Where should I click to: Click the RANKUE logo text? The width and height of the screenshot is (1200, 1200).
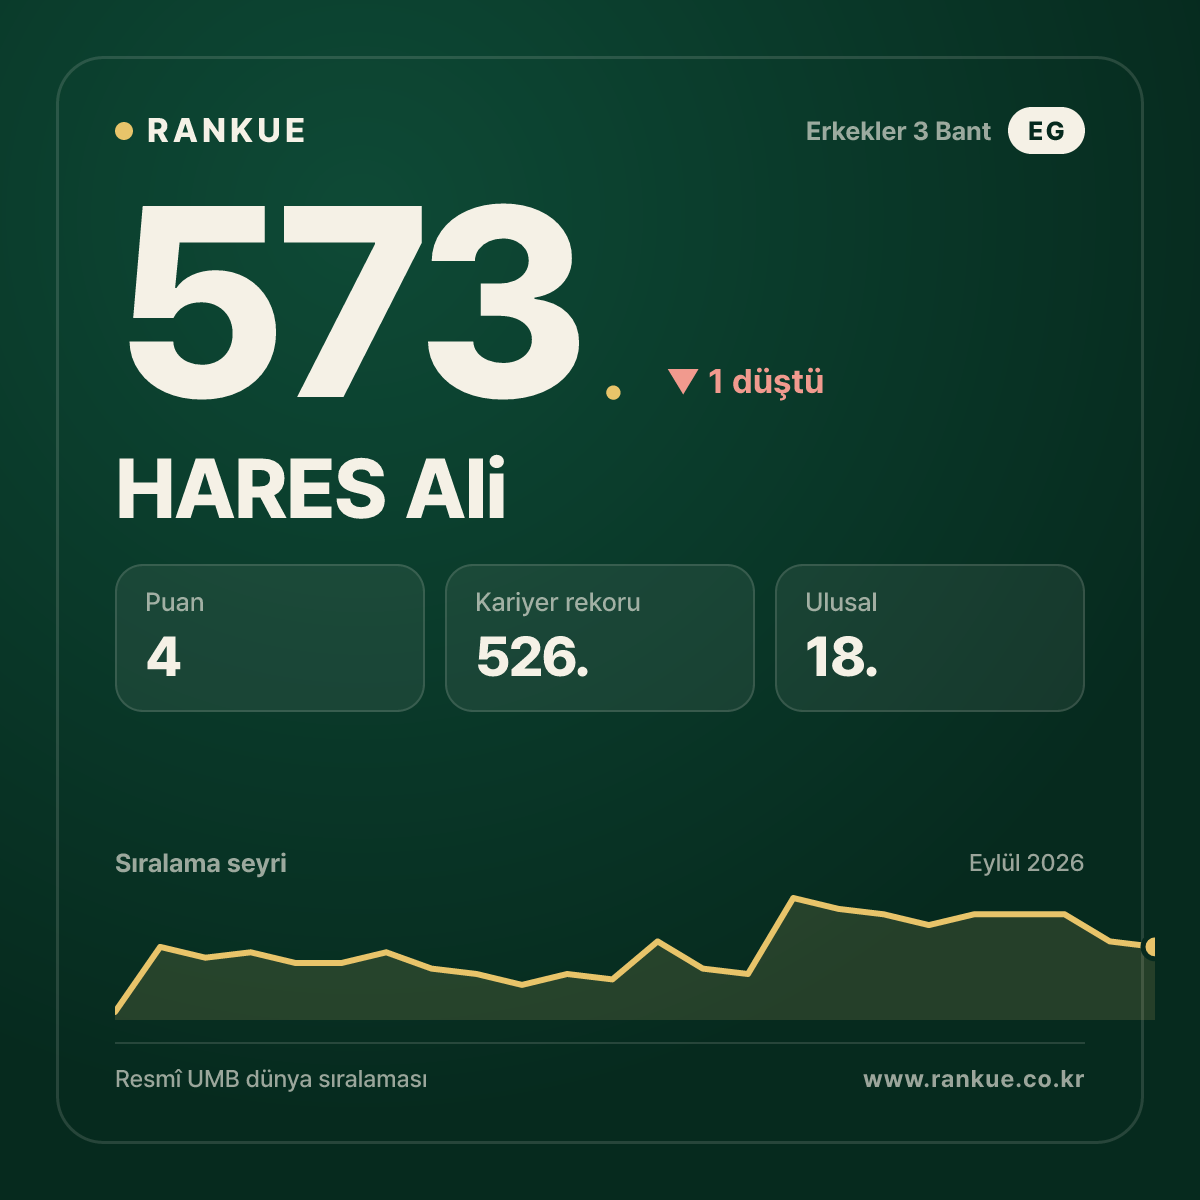coord(226,131)
